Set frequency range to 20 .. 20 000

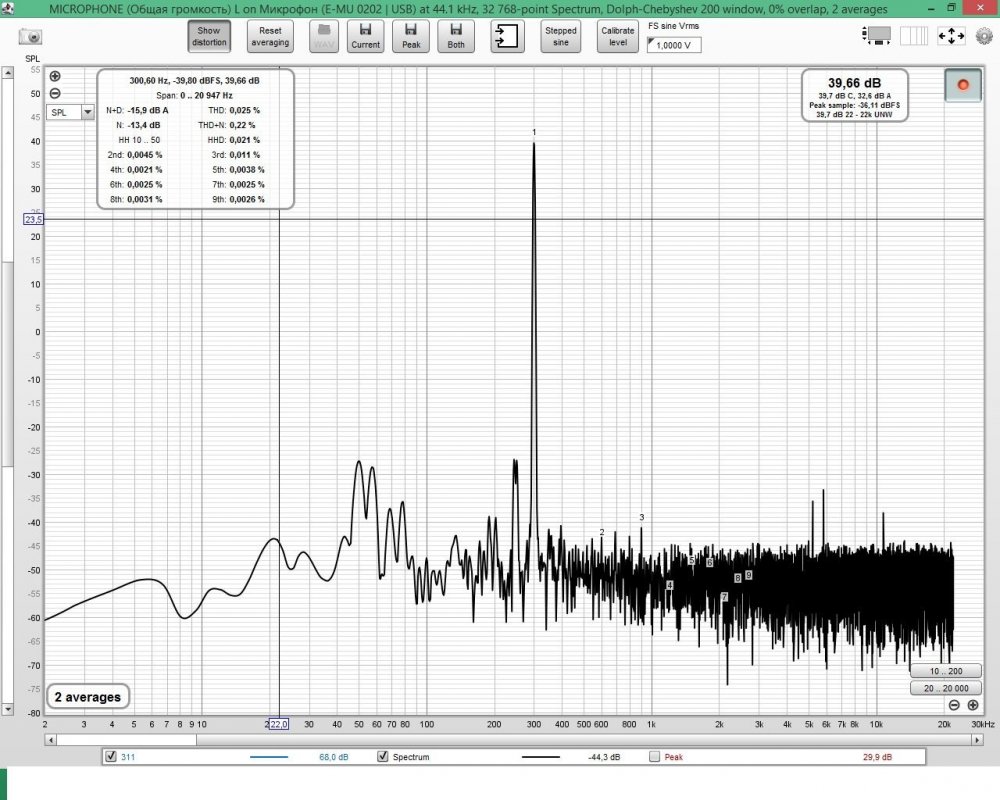point(946,688)
